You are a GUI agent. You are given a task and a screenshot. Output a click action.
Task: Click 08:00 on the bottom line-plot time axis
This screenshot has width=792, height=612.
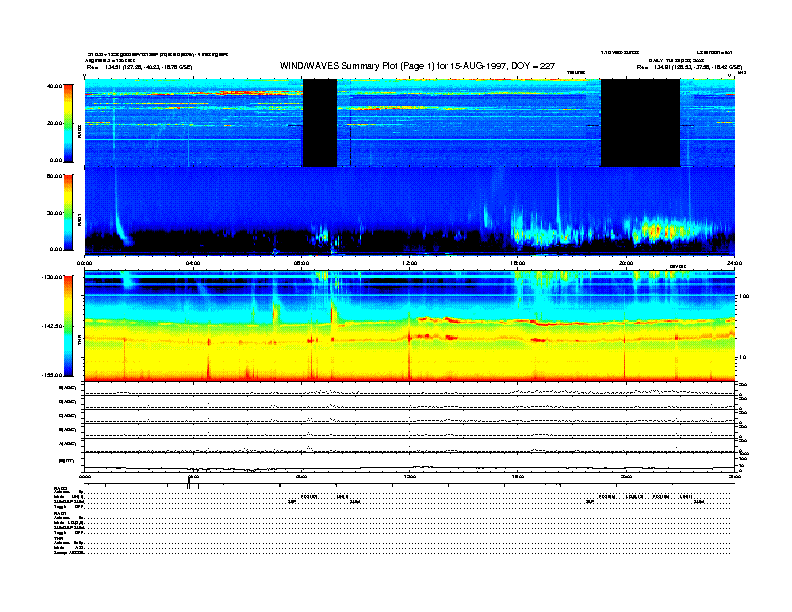coord(301,477)
